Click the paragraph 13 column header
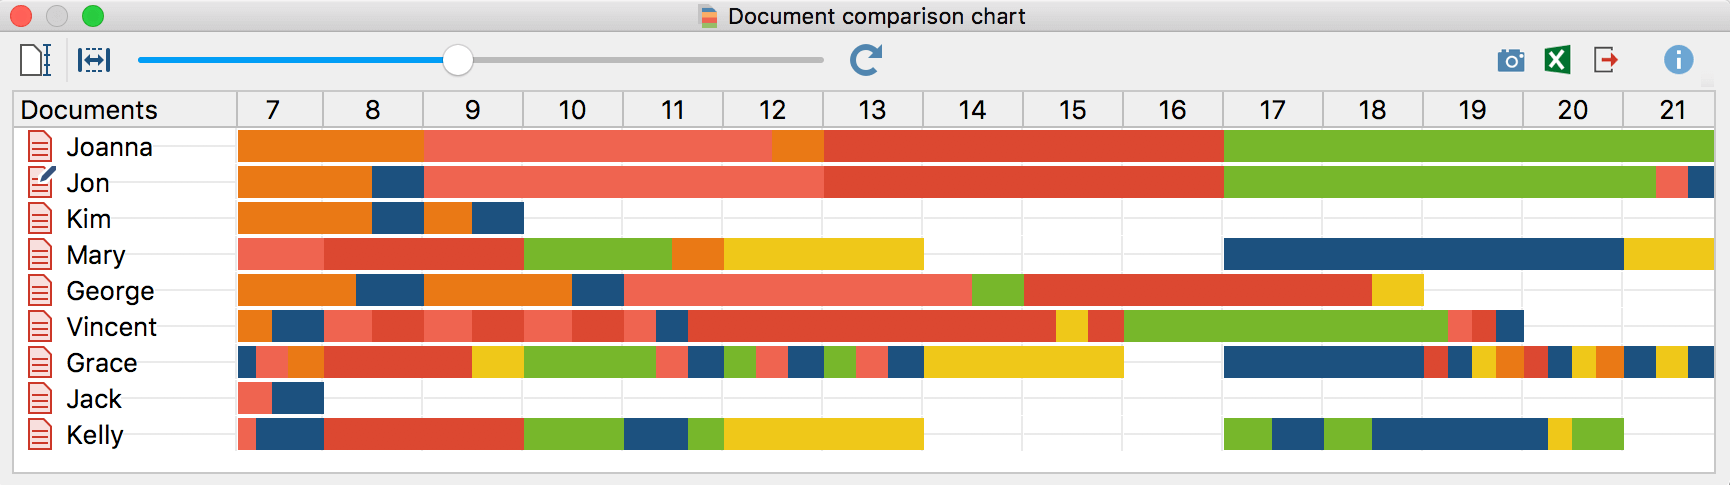 point(873,110)
